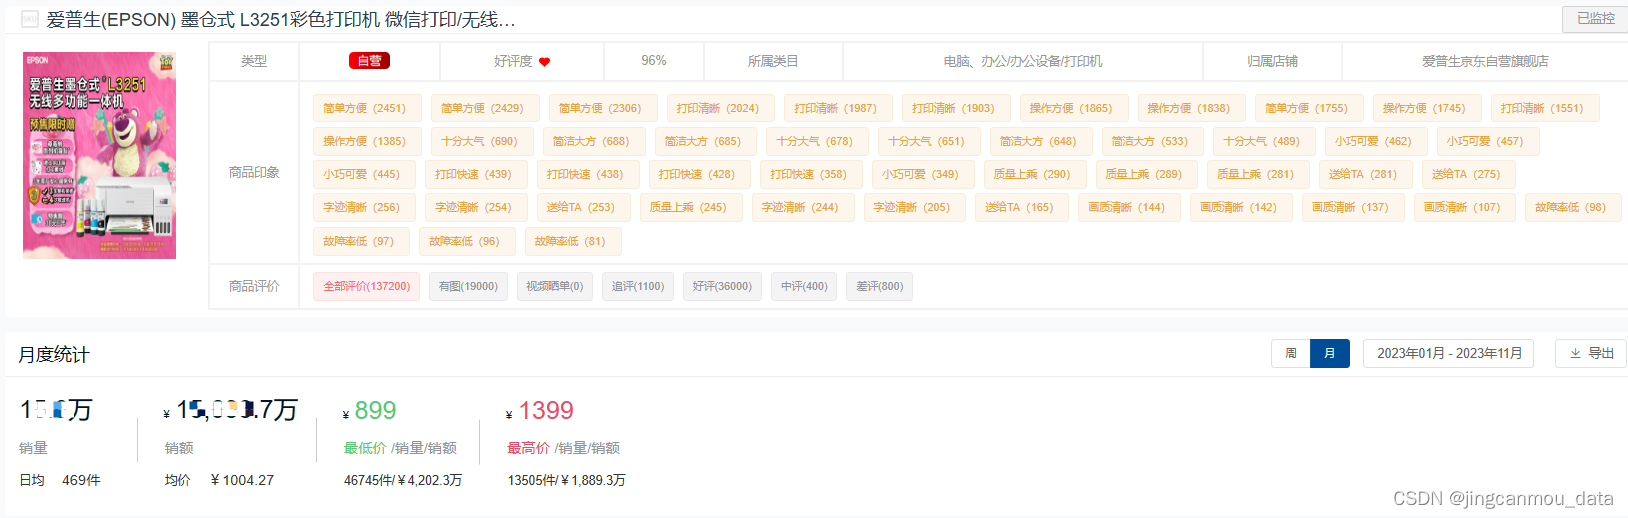The width and height of the screenshot is (1628, 518).
Task: Click the category path 电脑、办公/办公设备/打印机
Action: [x=1022, y=61]
